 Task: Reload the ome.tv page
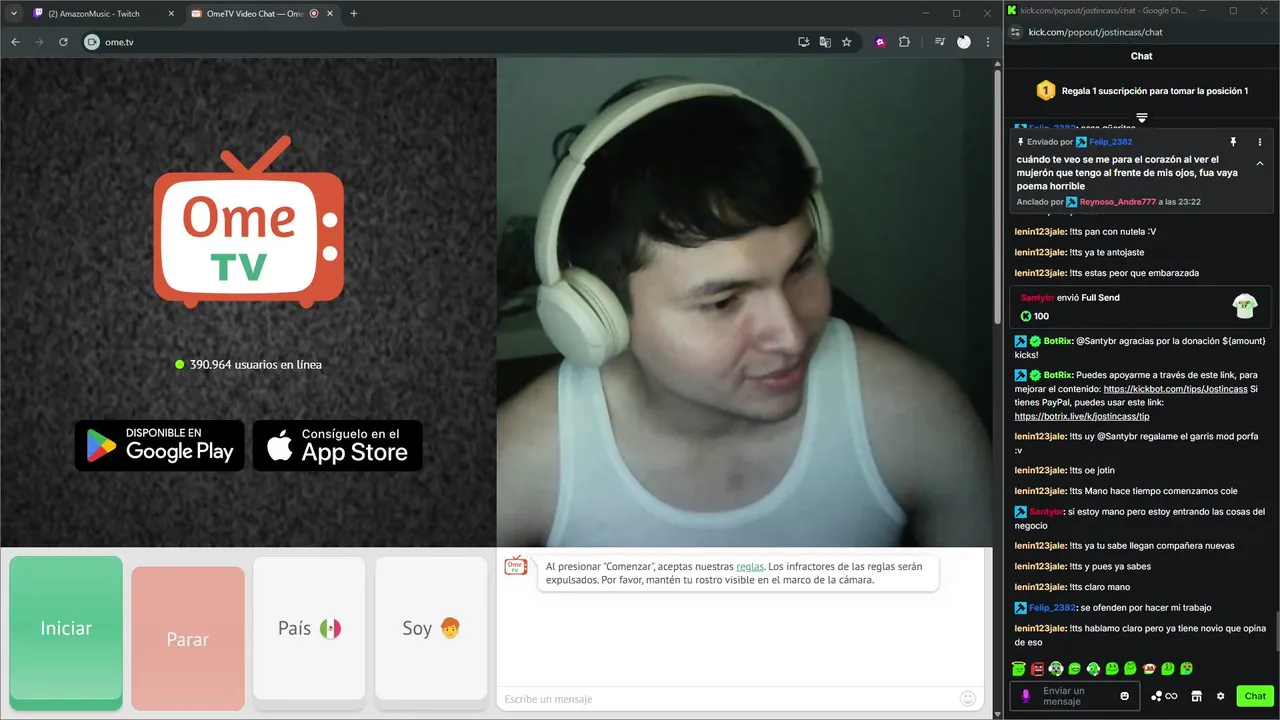coord(63,42)
